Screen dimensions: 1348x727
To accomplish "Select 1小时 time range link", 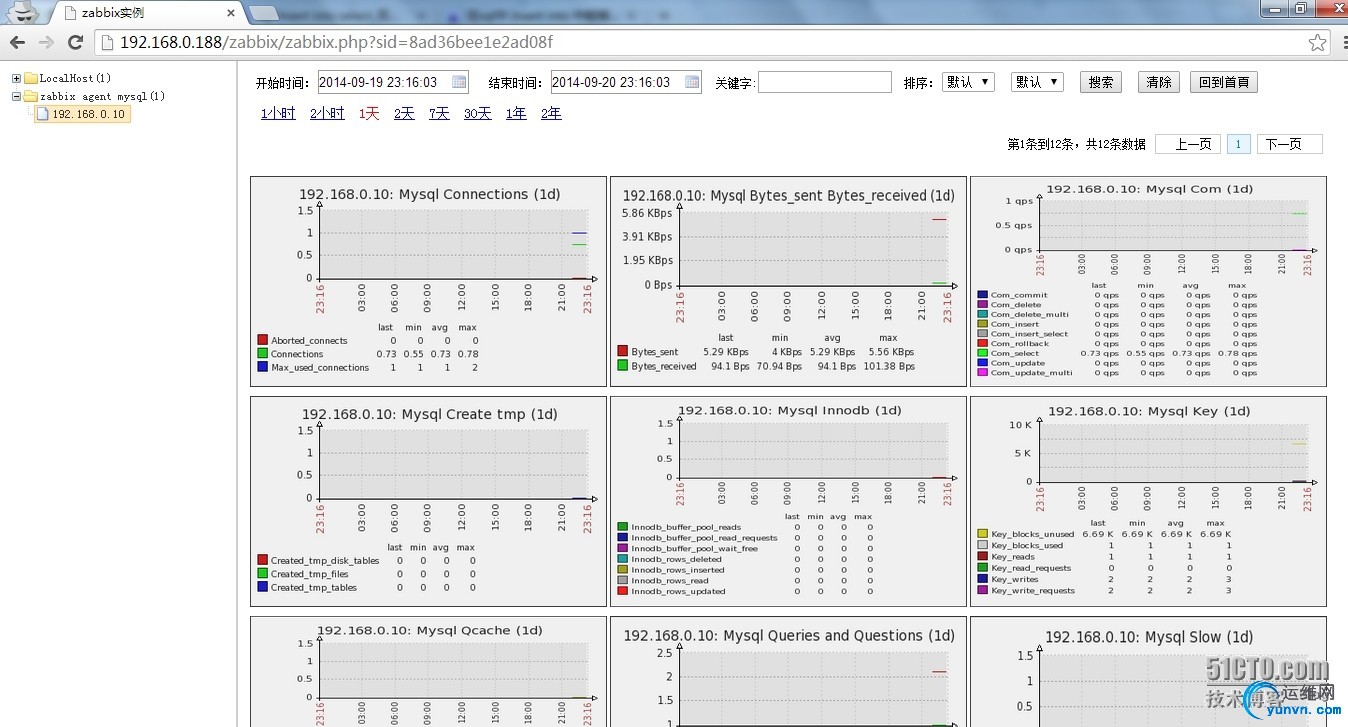I will click(278, 114).
